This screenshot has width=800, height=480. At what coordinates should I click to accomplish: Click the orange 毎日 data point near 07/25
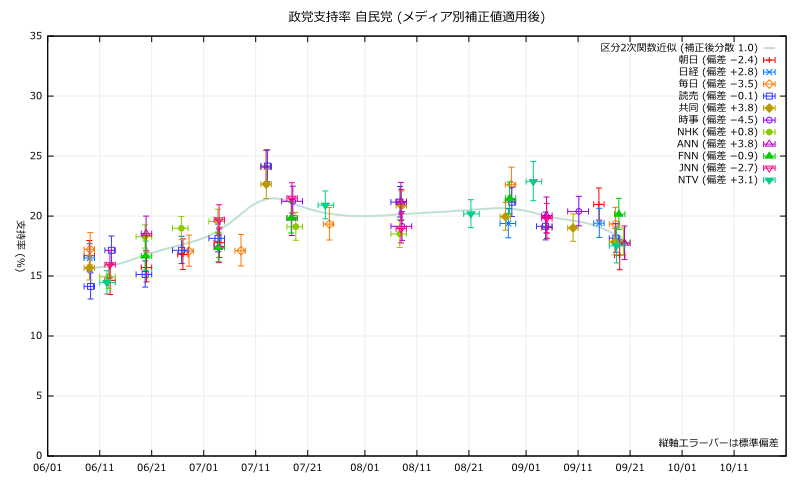point(328,224)
